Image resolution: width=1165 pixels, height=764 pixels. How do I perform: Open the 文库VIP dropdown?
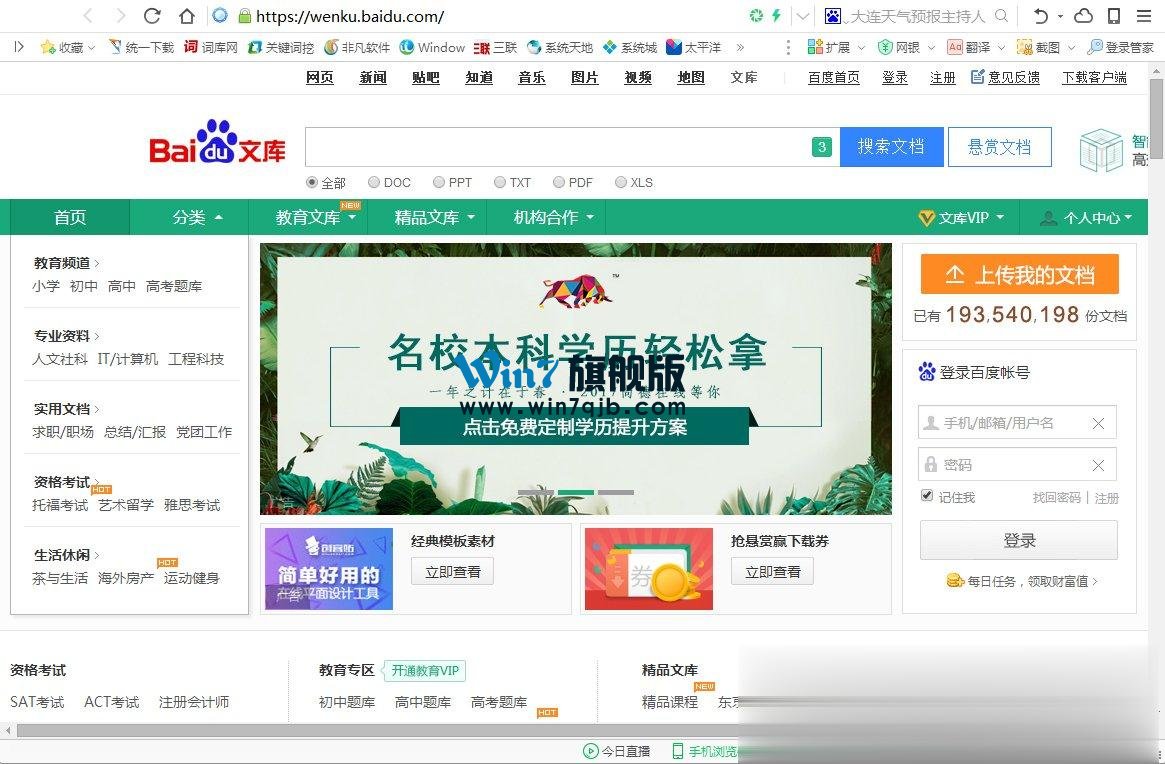point(961,217)
